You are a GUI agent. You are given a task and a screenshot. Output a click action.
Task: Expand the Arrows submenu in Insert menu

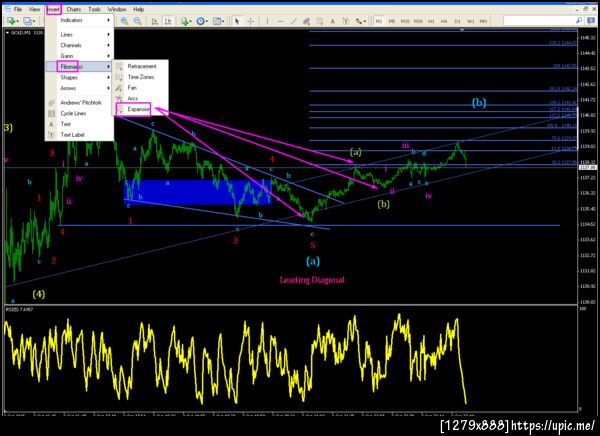click(80, 88)
